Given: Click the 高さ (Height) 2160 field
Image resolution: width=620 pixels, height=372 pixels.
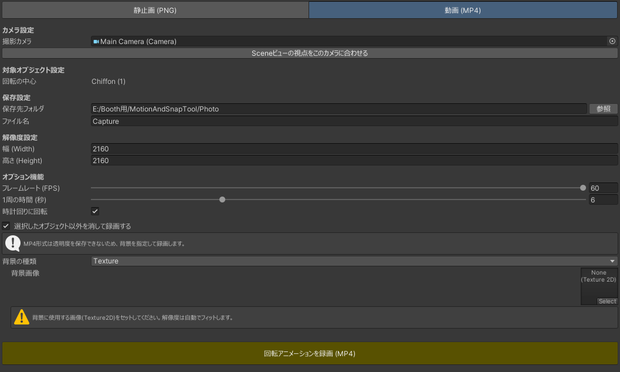Looking at the screenshot, I should click(354, 161).
